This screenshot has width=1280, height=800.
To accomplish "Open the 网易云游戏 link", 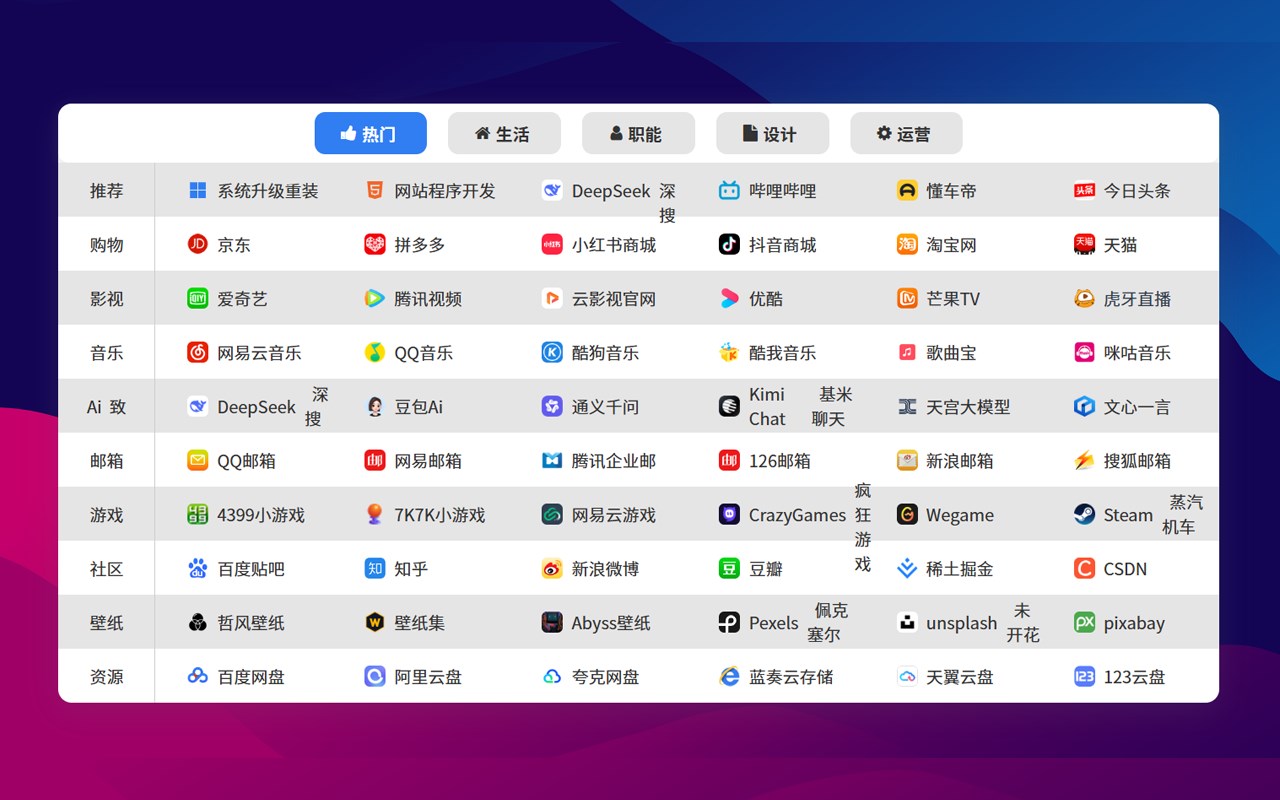I will click(614, 514).
